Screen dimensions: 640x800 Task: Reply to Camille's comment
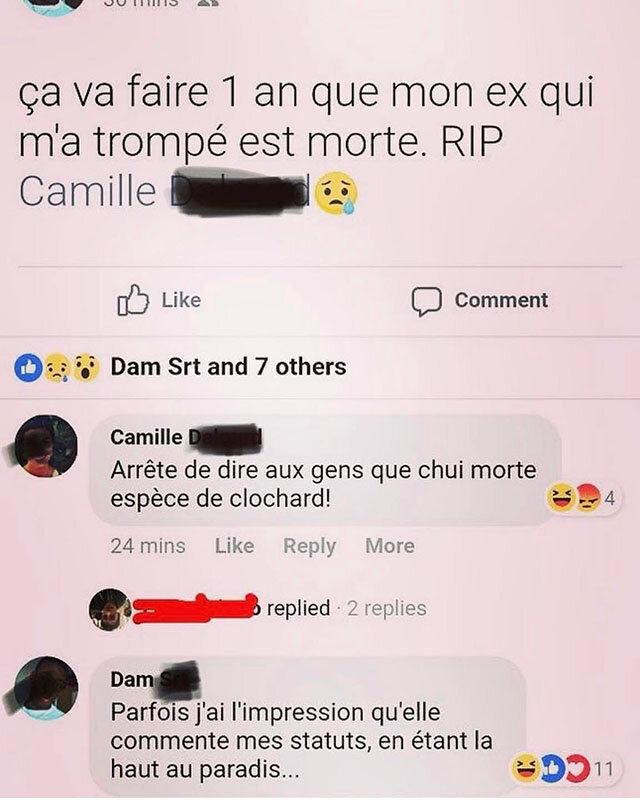point(309,547)
